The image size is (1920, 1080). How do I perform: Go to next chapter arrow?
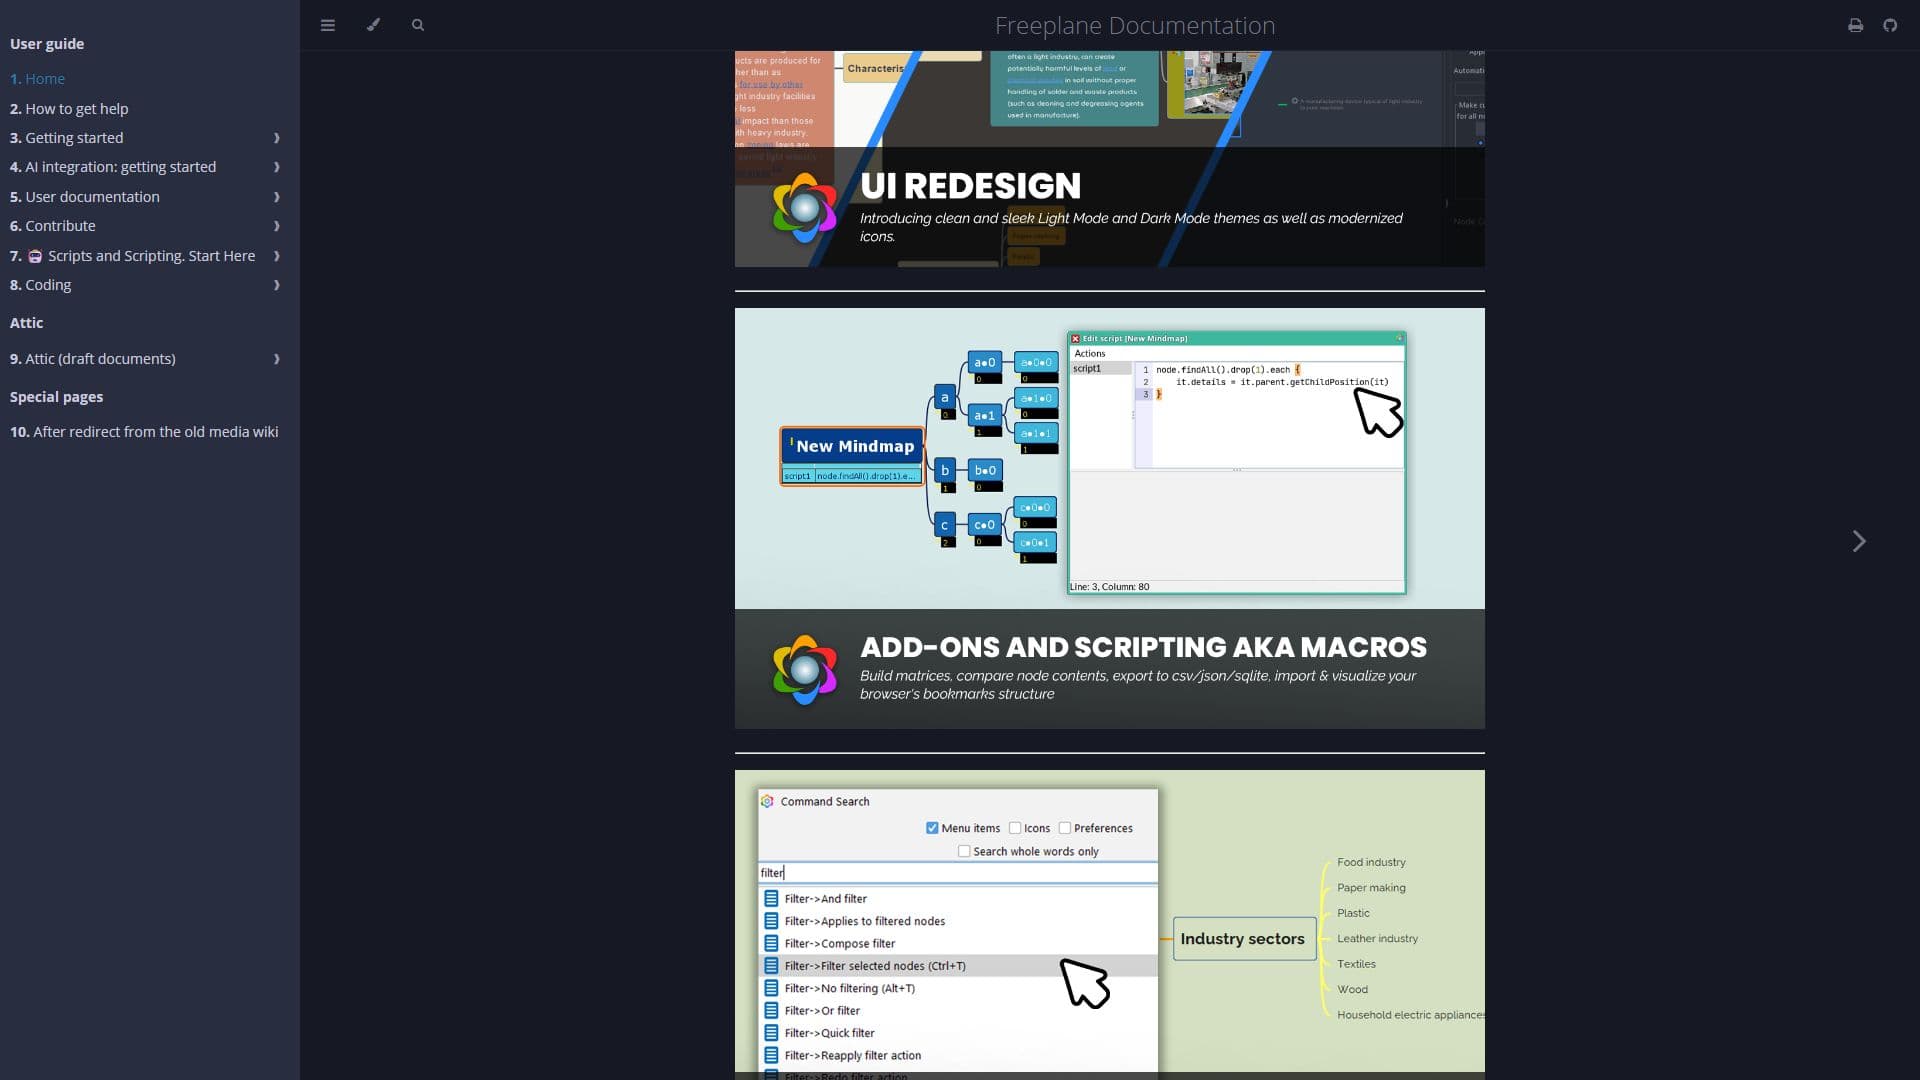tap(1859, 541)
